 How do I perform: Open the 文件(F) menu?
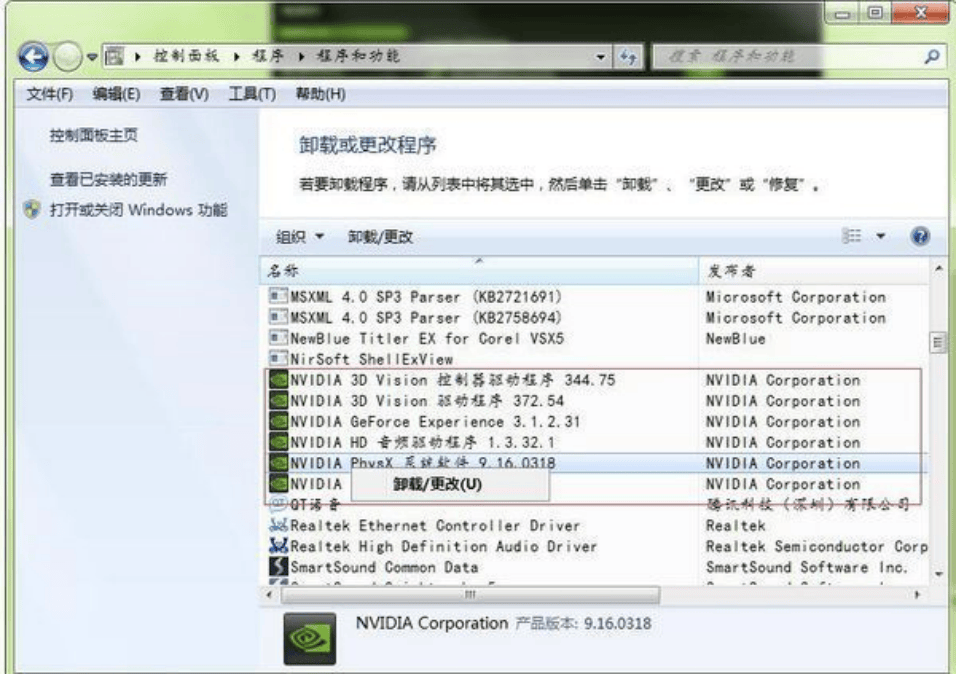pyautogui.click(x=49, y=94)
